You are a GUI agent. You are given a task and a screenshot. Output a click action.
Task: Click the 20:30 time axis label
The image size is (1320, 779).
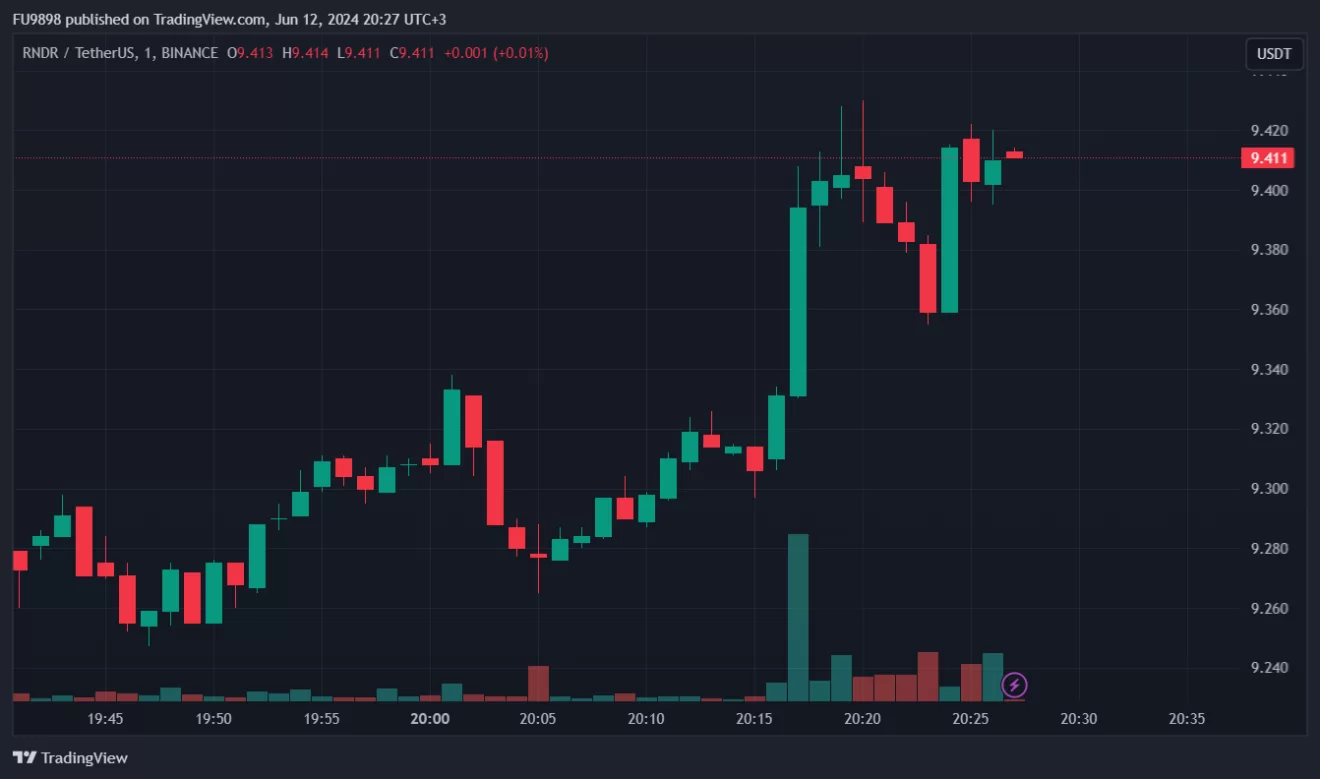click(1079, 718)
